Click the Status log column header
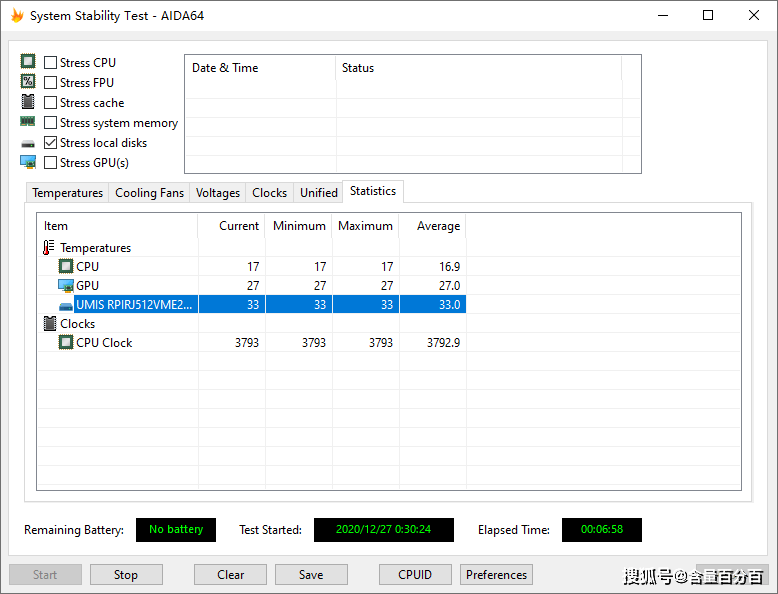778x594 pixels. [x=479, y=68]
